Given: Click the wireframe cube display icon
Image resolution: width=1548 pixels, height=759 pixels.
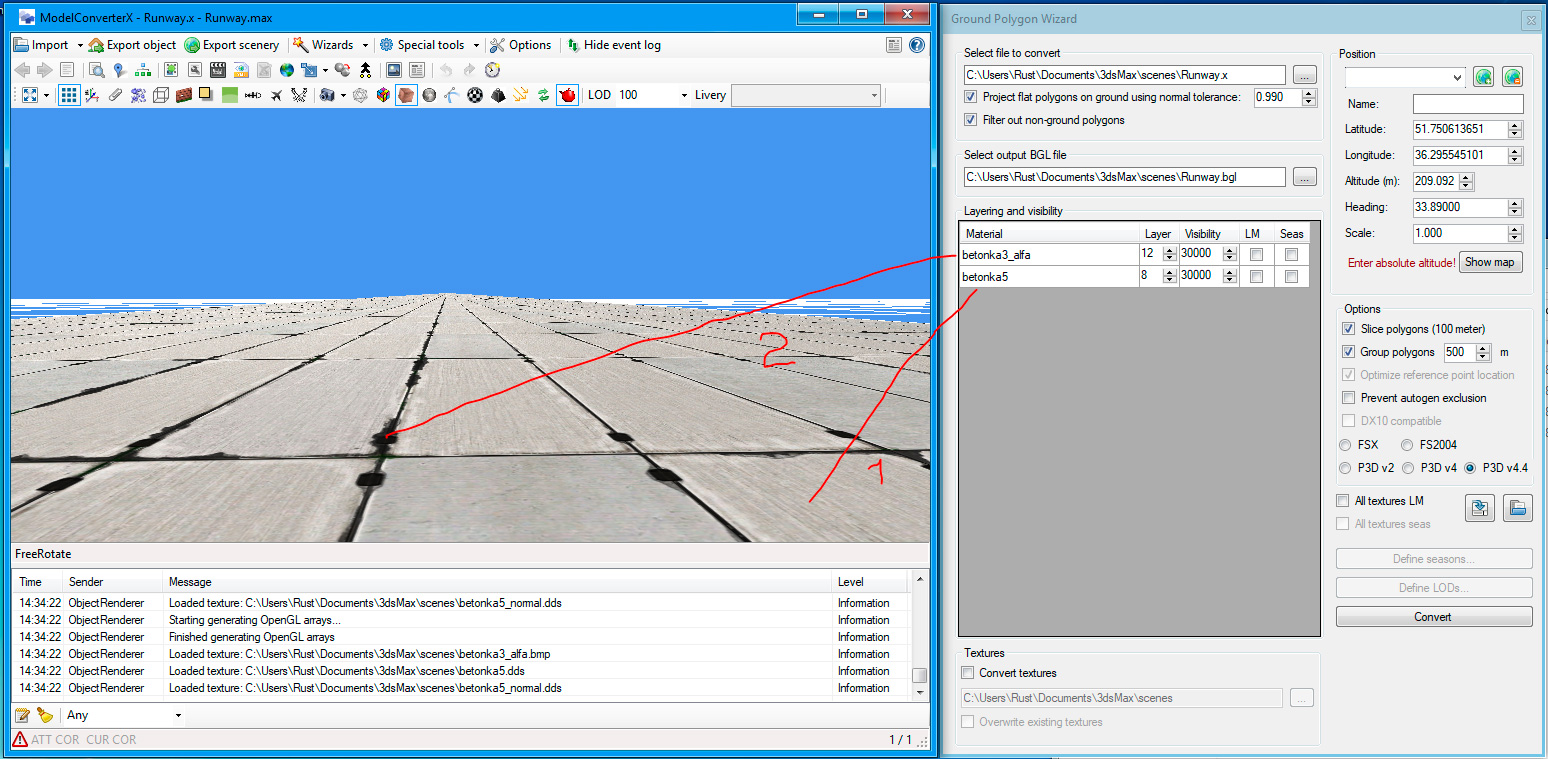Looking at the screenshot, I should (160, 95).
